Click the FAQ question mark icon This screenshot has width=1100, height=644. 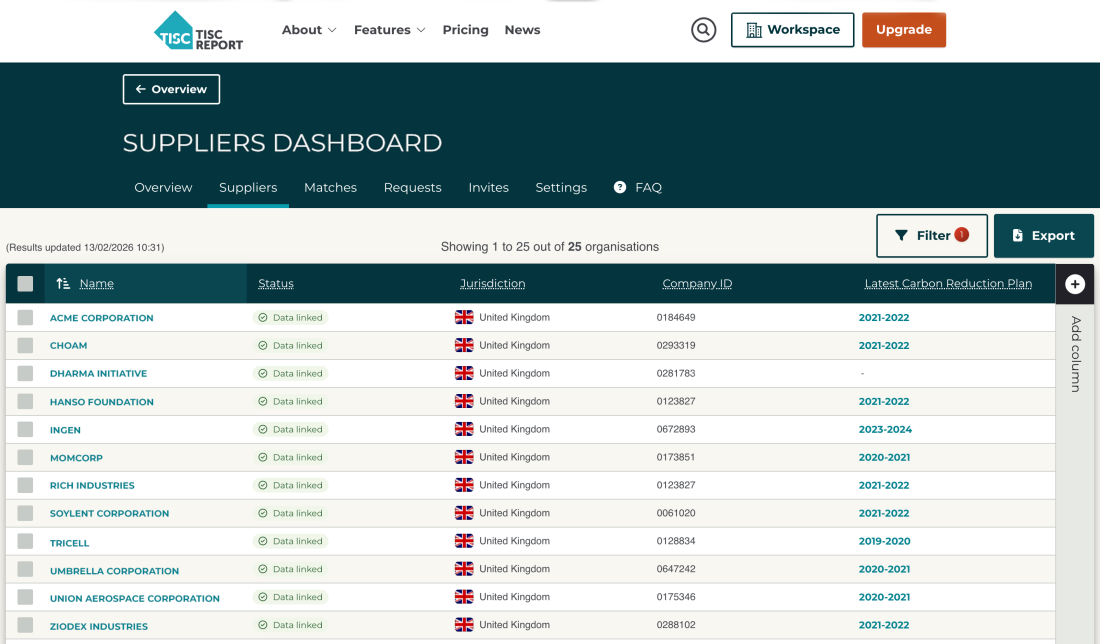pyautogui.click(x=620, y=187)
